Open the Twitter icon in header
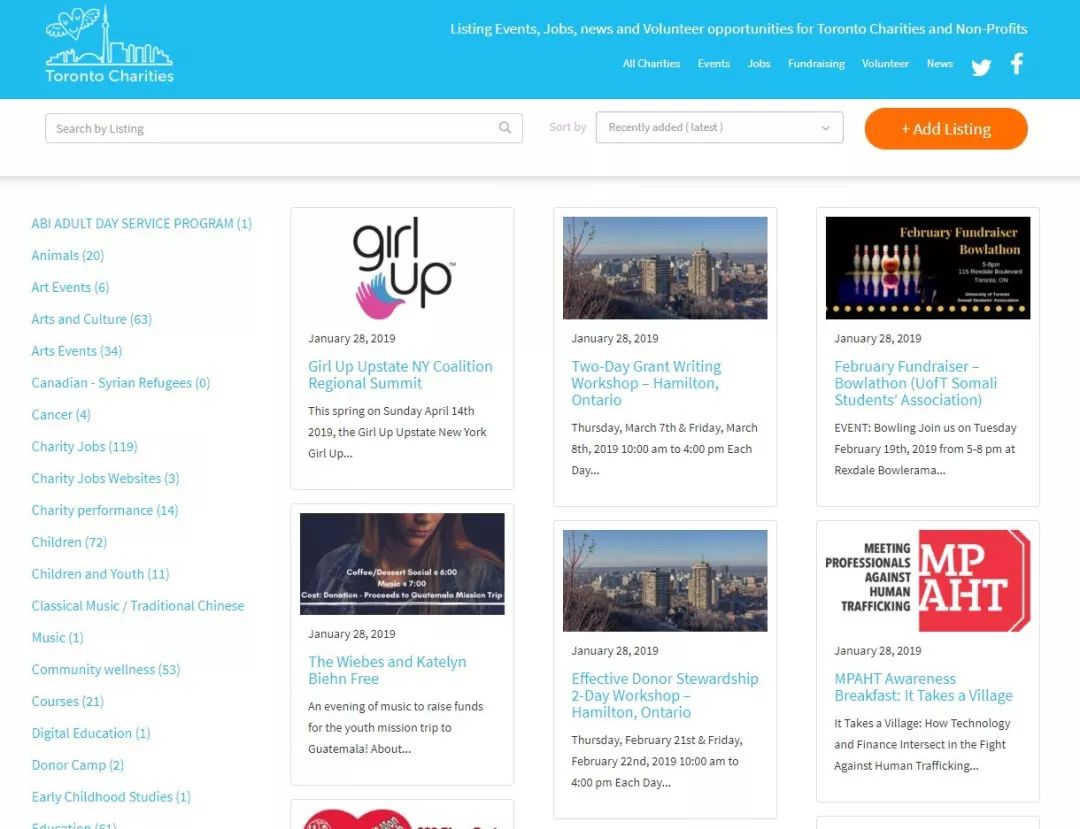Image resolution: width=1080 pixels, height=829 pixels. pos(981,66)
